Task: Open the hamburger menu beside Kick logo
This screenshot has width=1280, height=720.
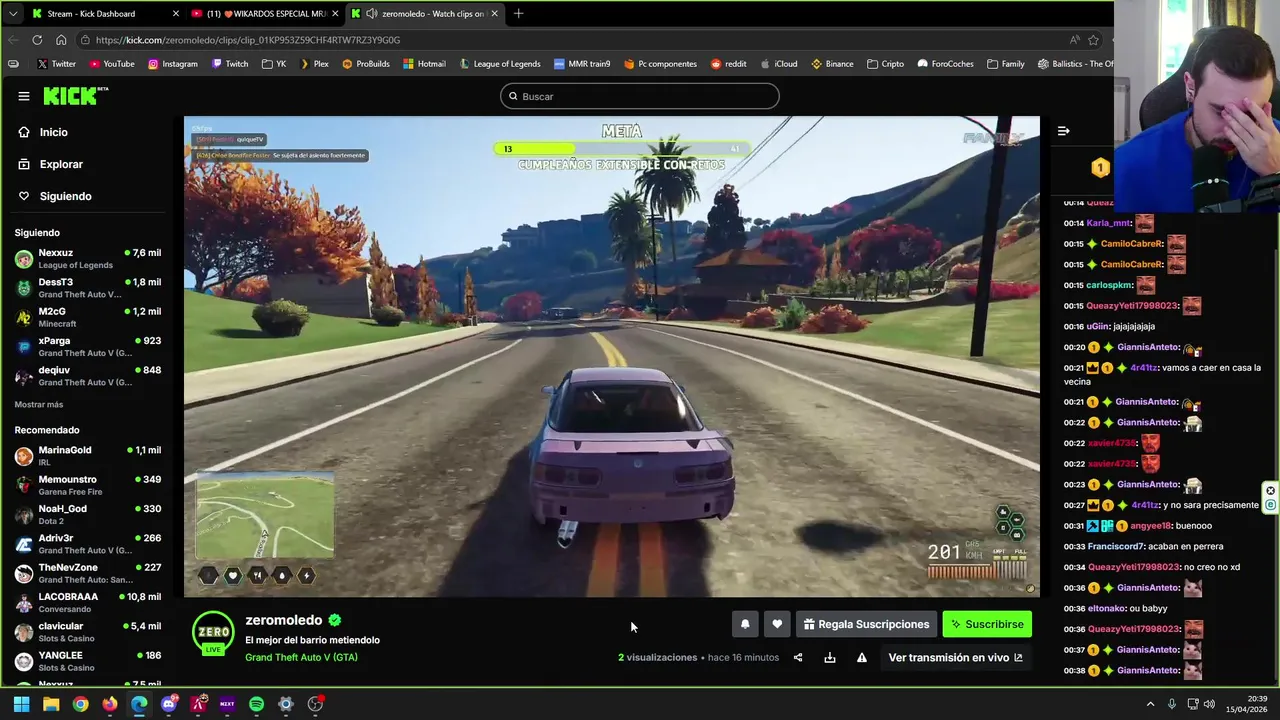Action: point(24,96)
